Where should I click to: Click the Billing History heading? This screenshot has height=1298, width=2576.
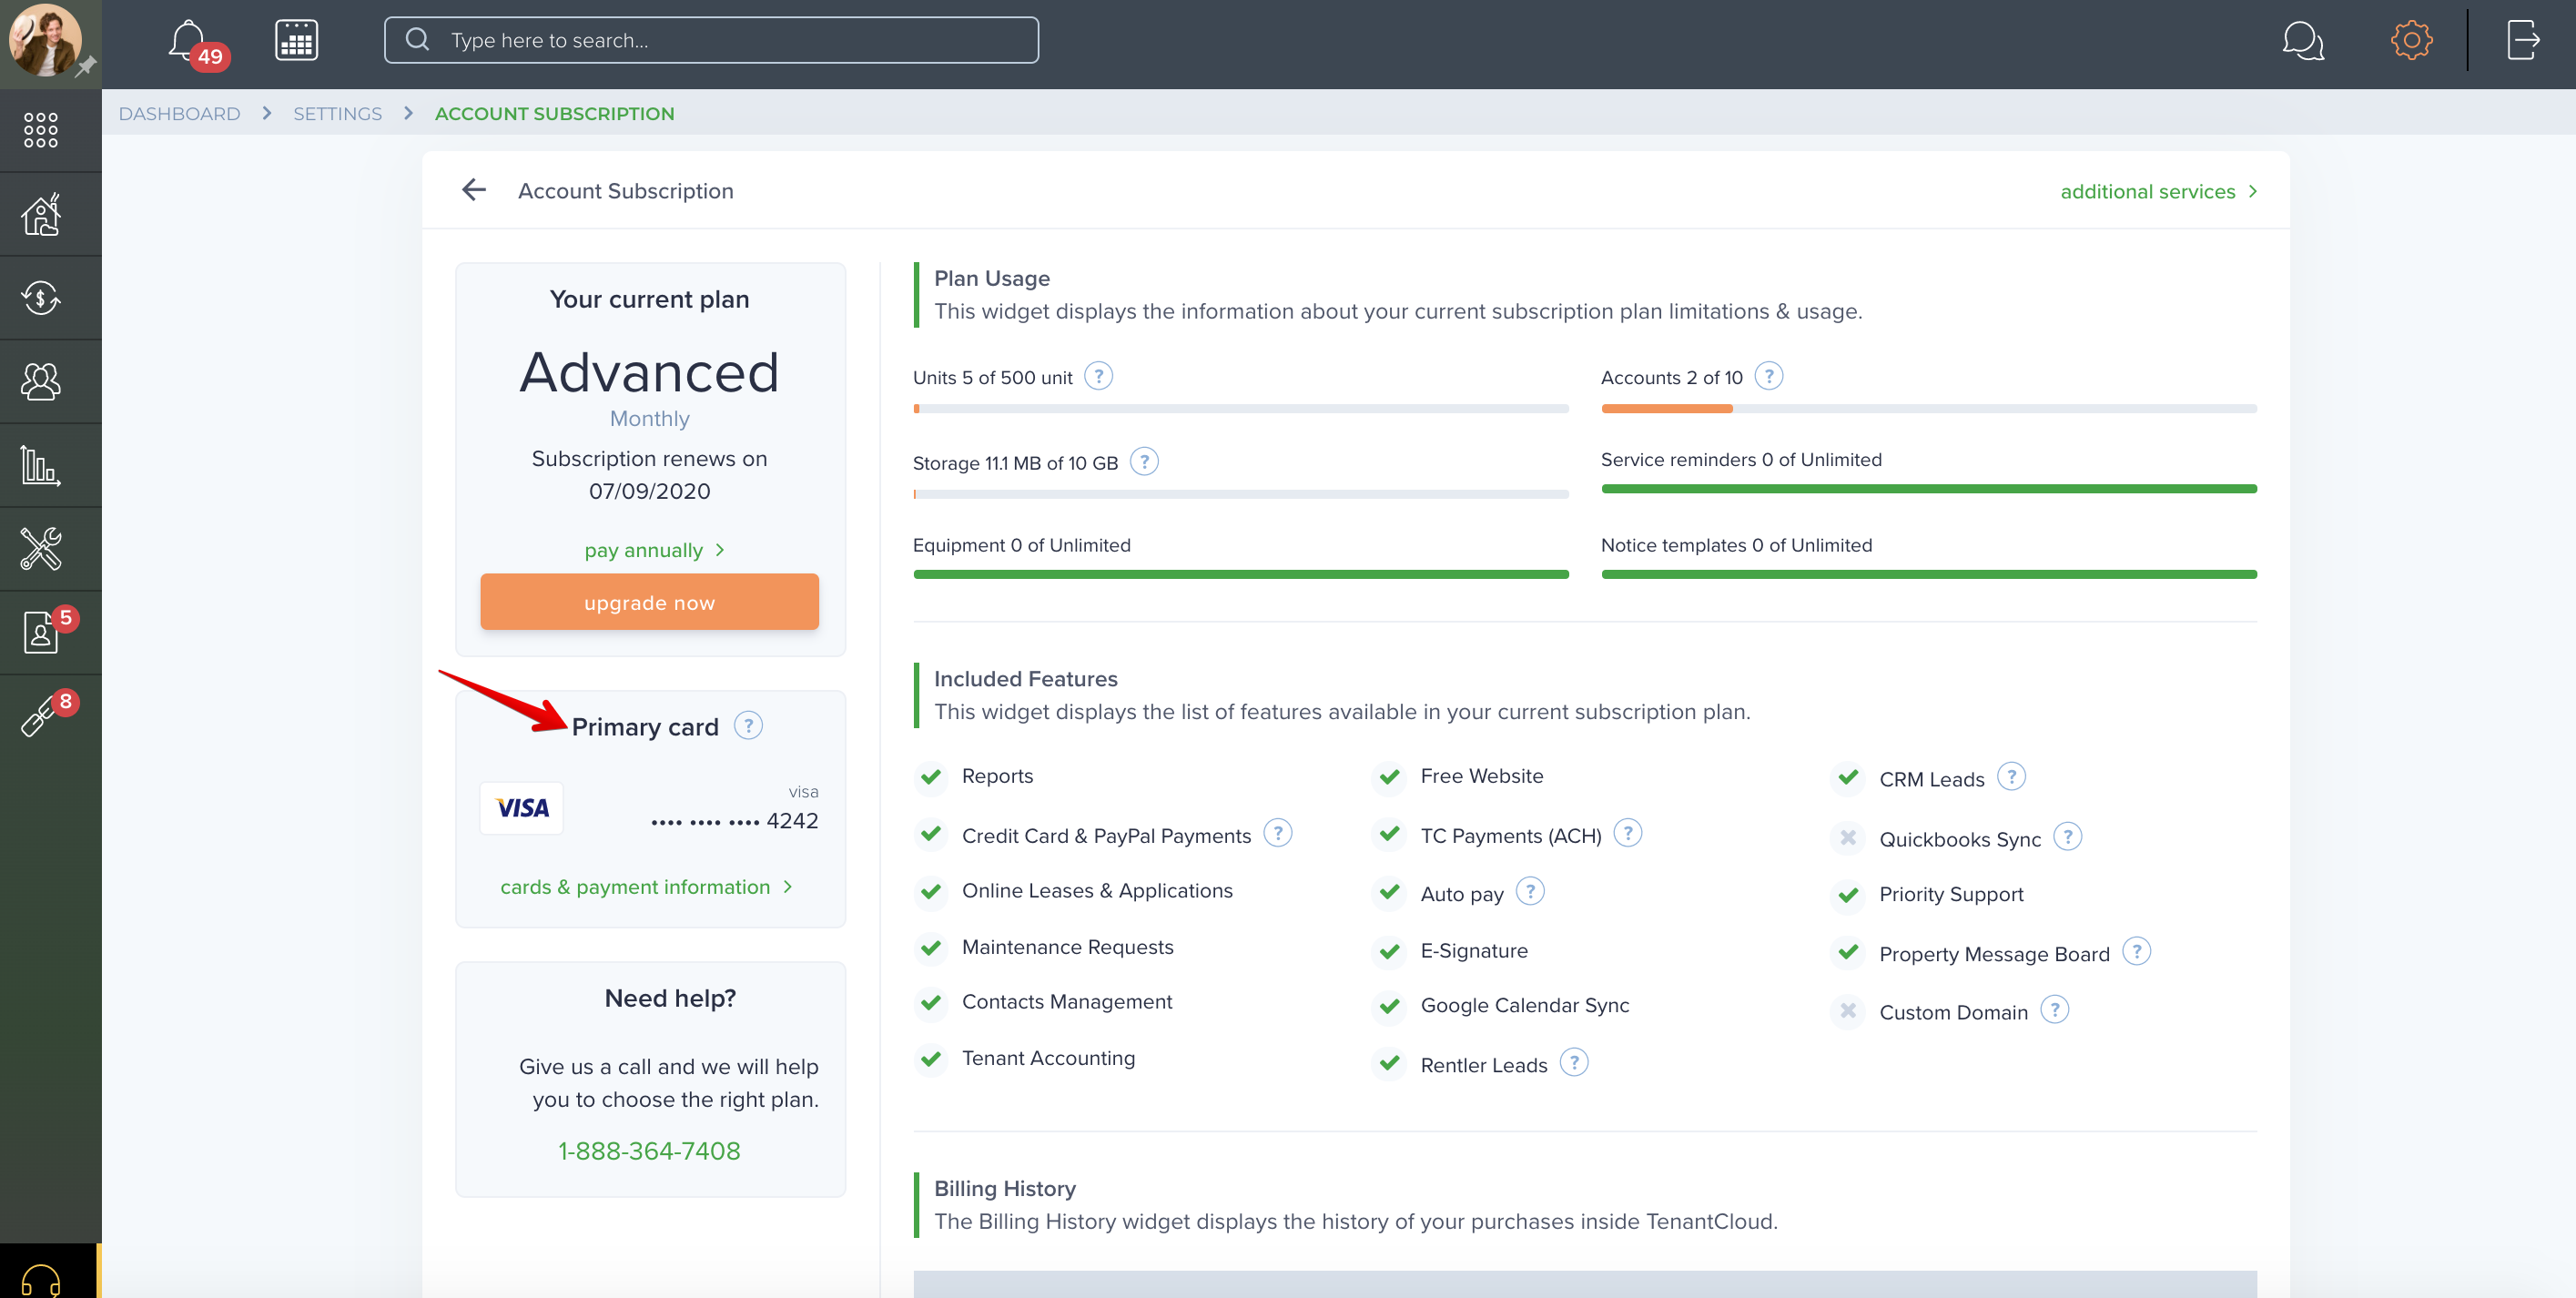click(1005, 1188)
